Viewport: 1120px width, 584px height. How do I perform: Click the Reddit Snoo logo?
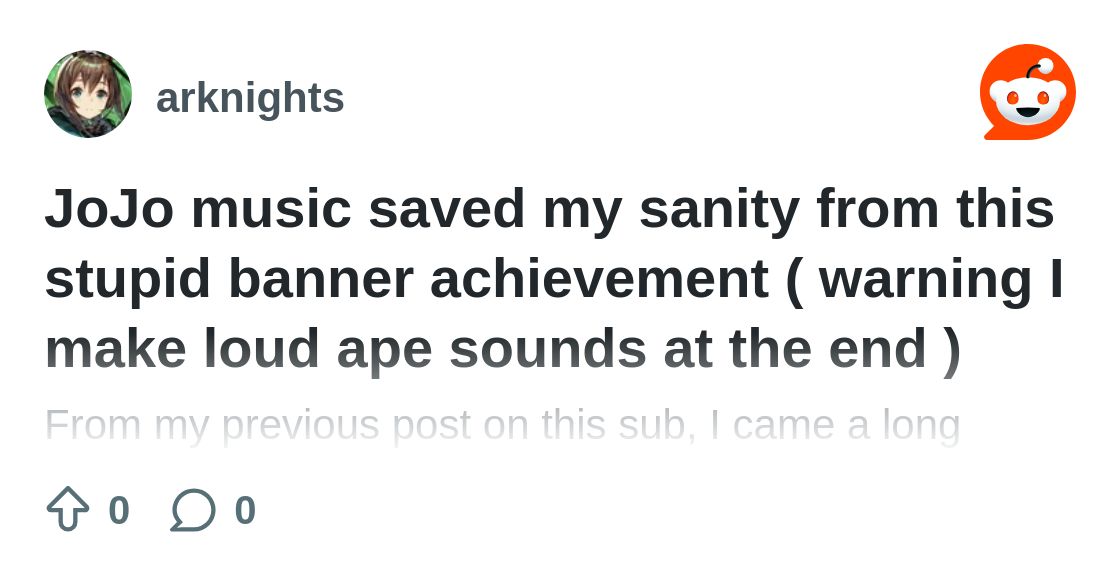pos(1028,92)
